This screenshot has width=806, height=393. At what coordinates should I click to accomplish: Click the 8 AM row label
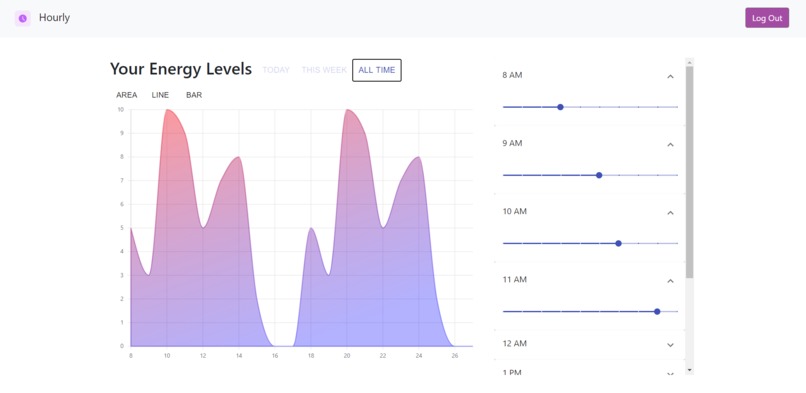point(512,75)
